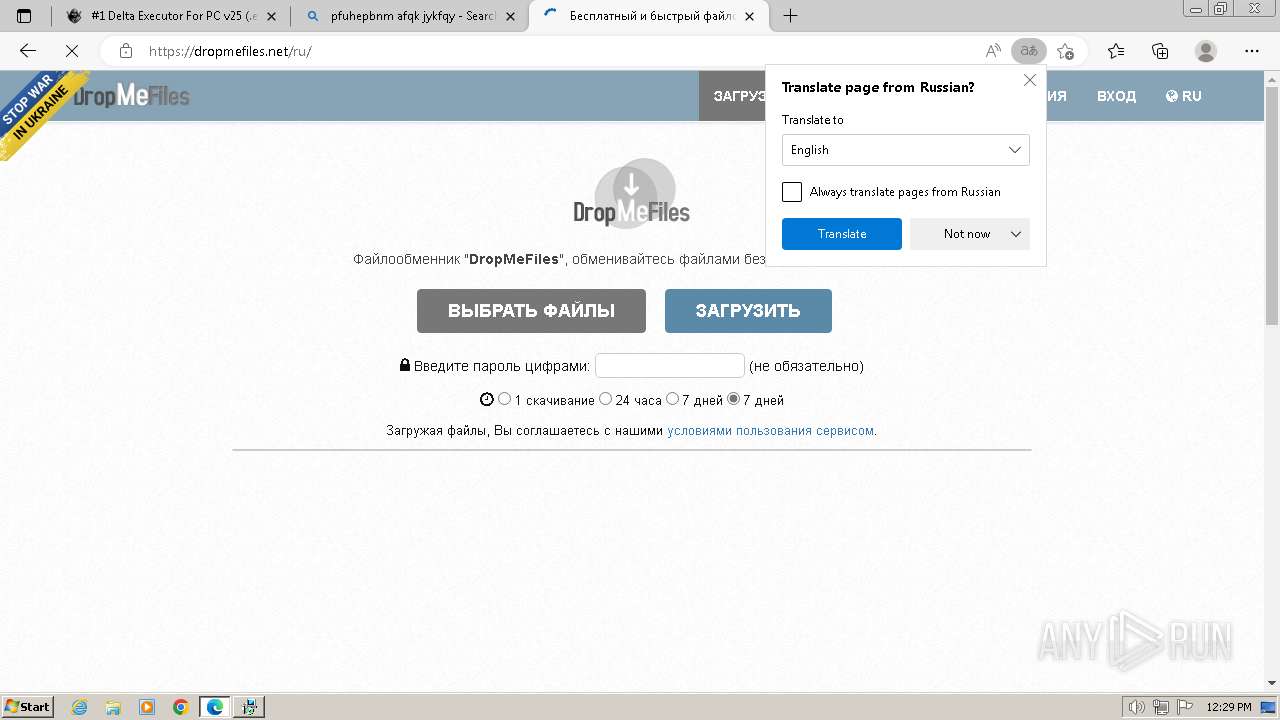Open the Favorites list icon

[x=1116, y=51]
